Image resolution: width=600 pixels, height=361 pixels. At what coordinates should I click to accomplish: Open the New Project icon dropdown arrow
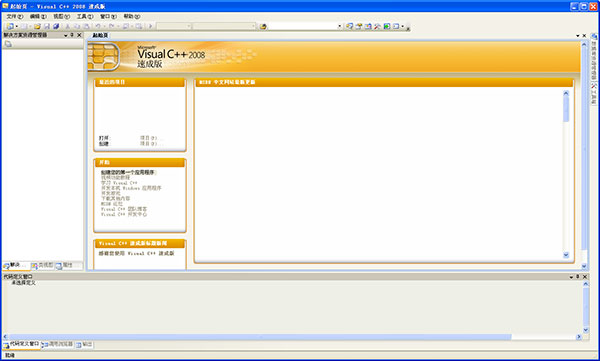point(16,26)
